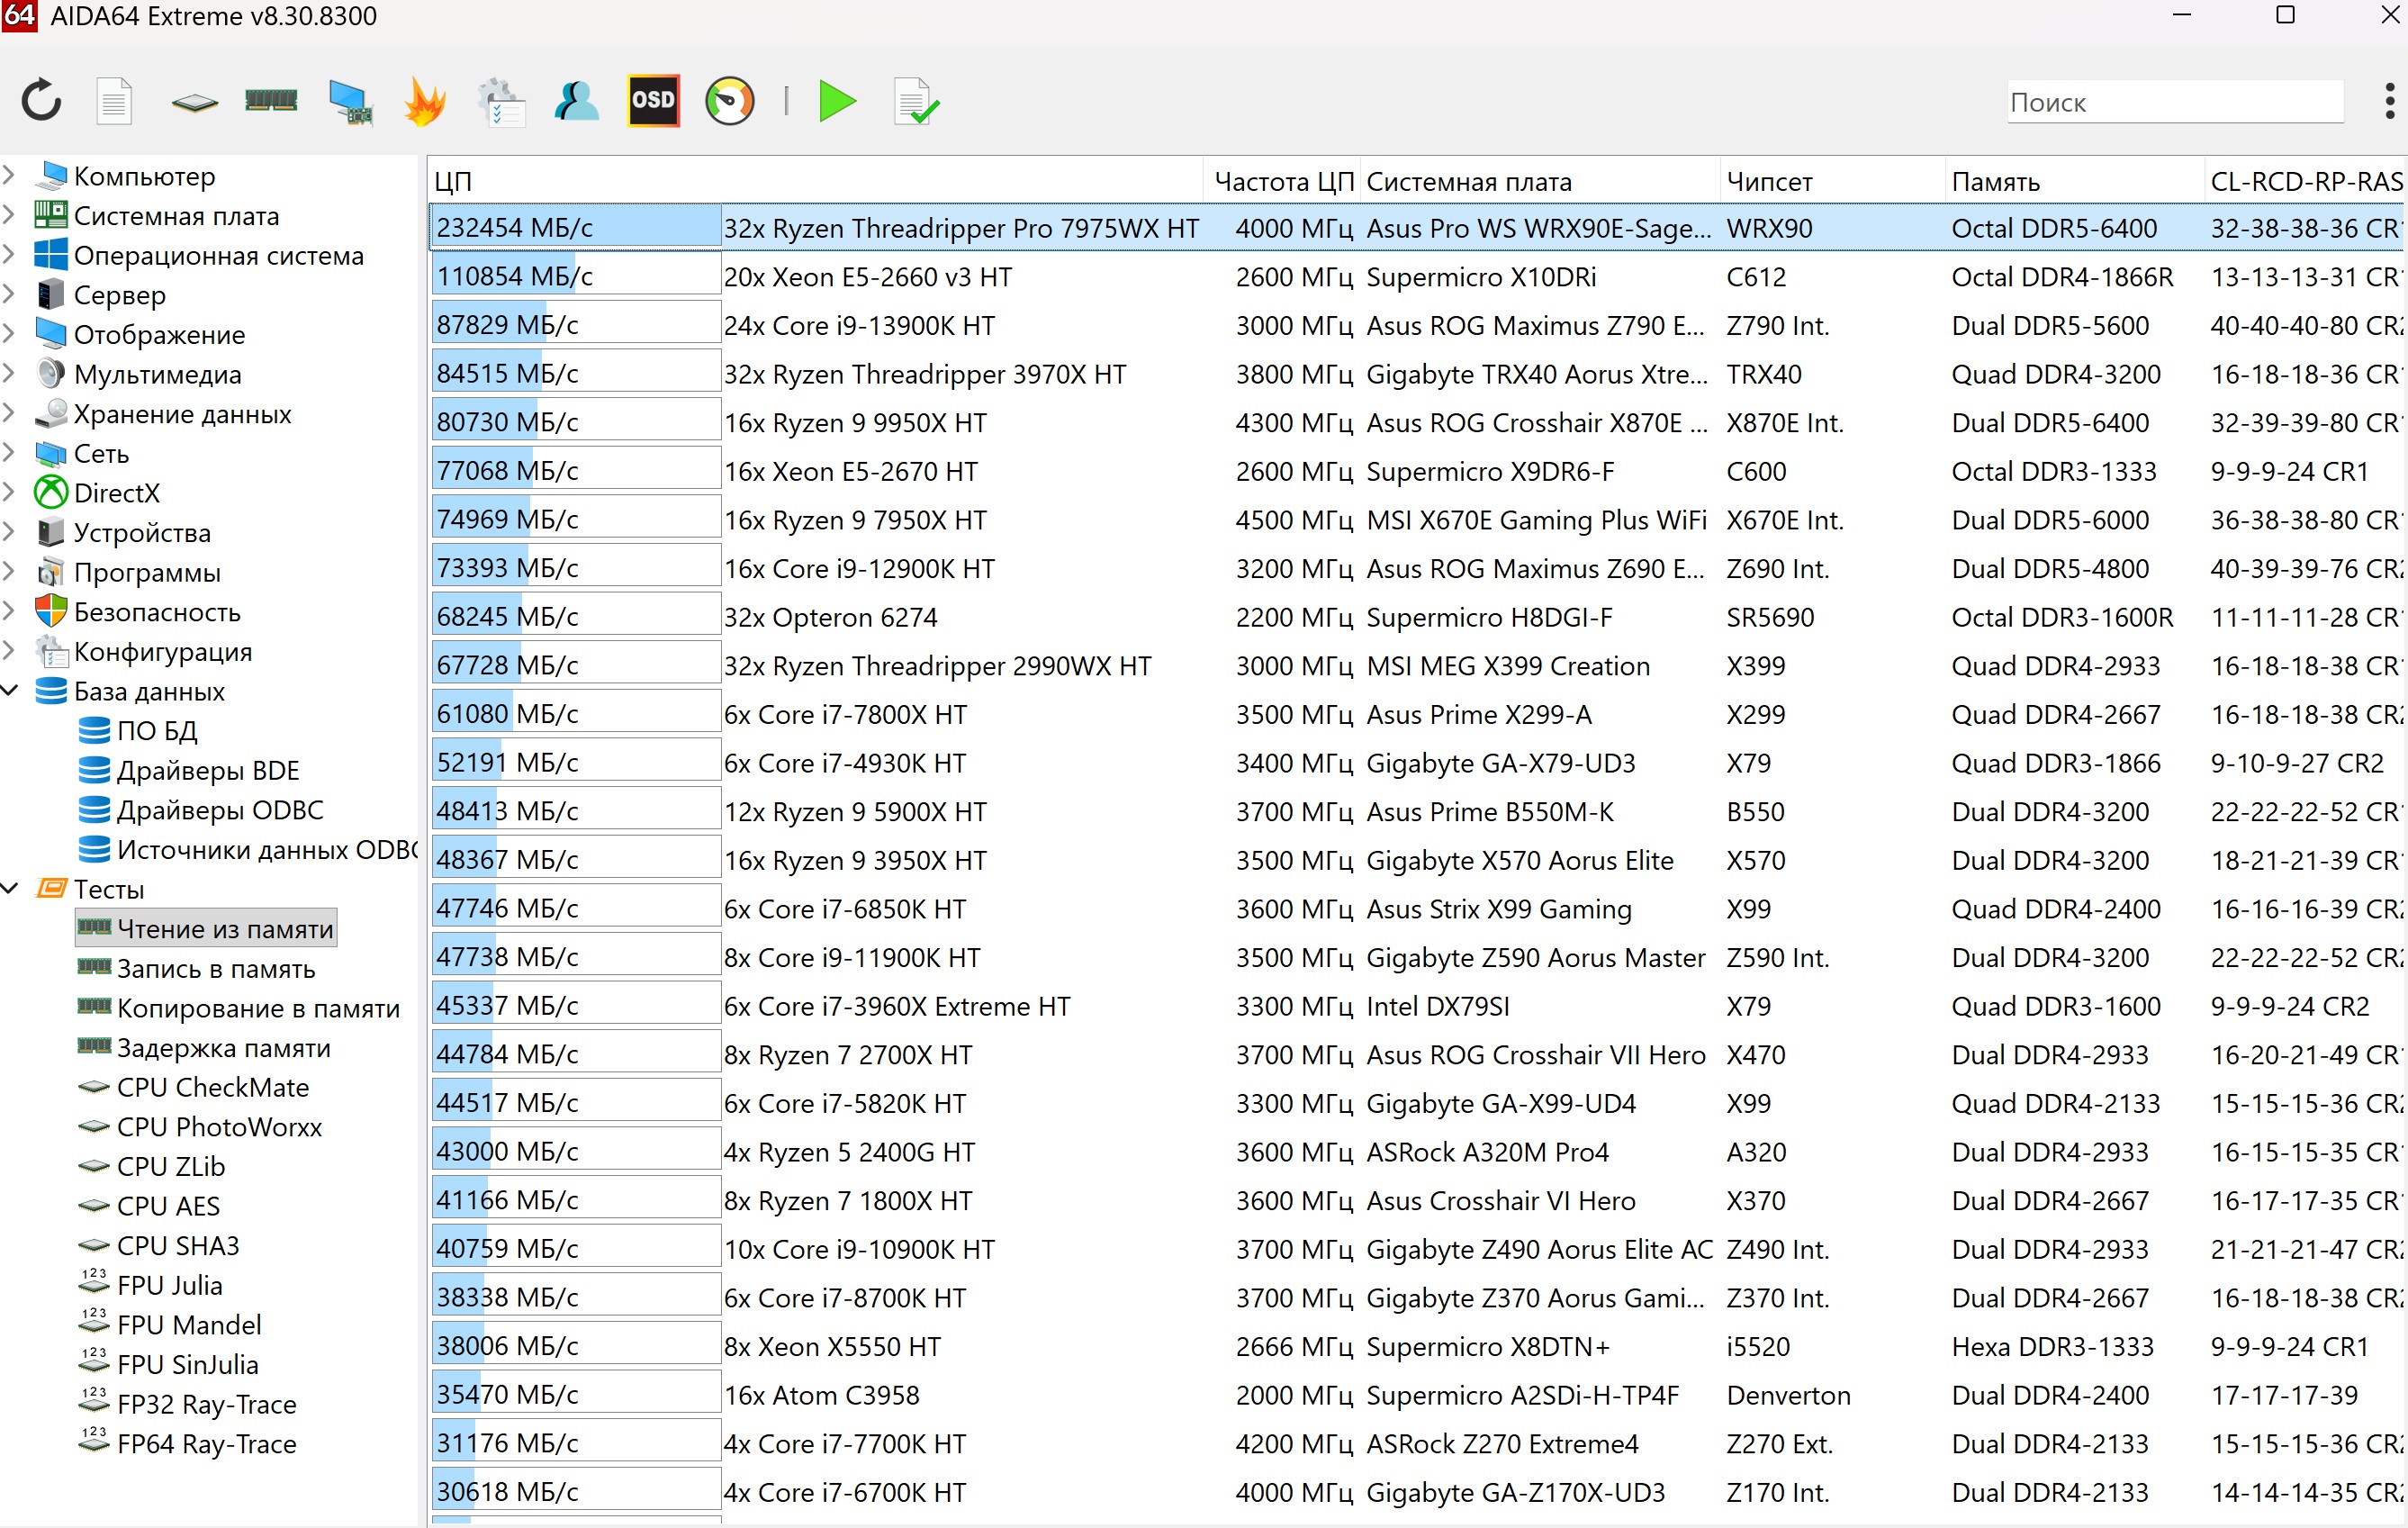
Task: Open the CPU PhotoWorxx benchmark
Action: click(220, 1127)
